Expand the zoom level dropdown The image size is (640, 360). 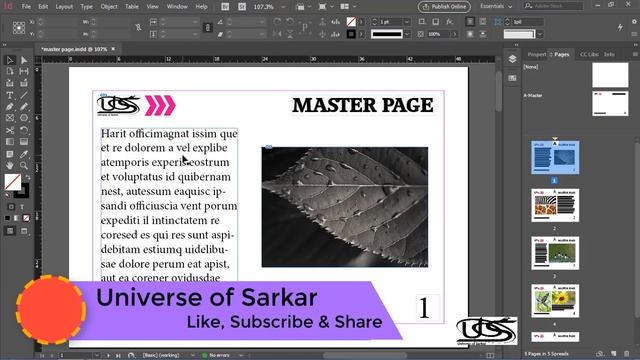(x=283, y=7)
